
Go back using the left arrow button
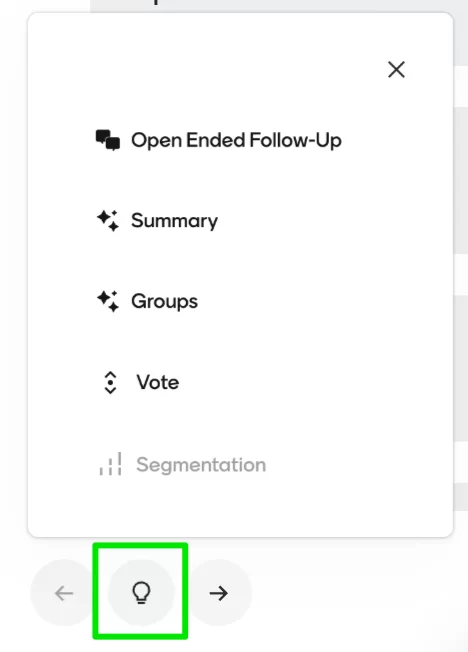click(x=64, y=593)
